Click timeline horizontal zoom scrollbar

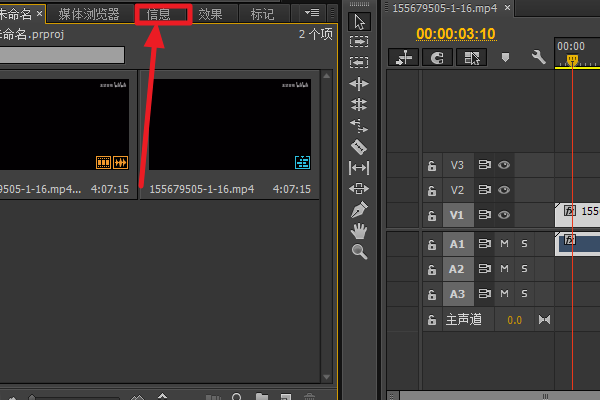pyautogui.click(x=499, y=396)
